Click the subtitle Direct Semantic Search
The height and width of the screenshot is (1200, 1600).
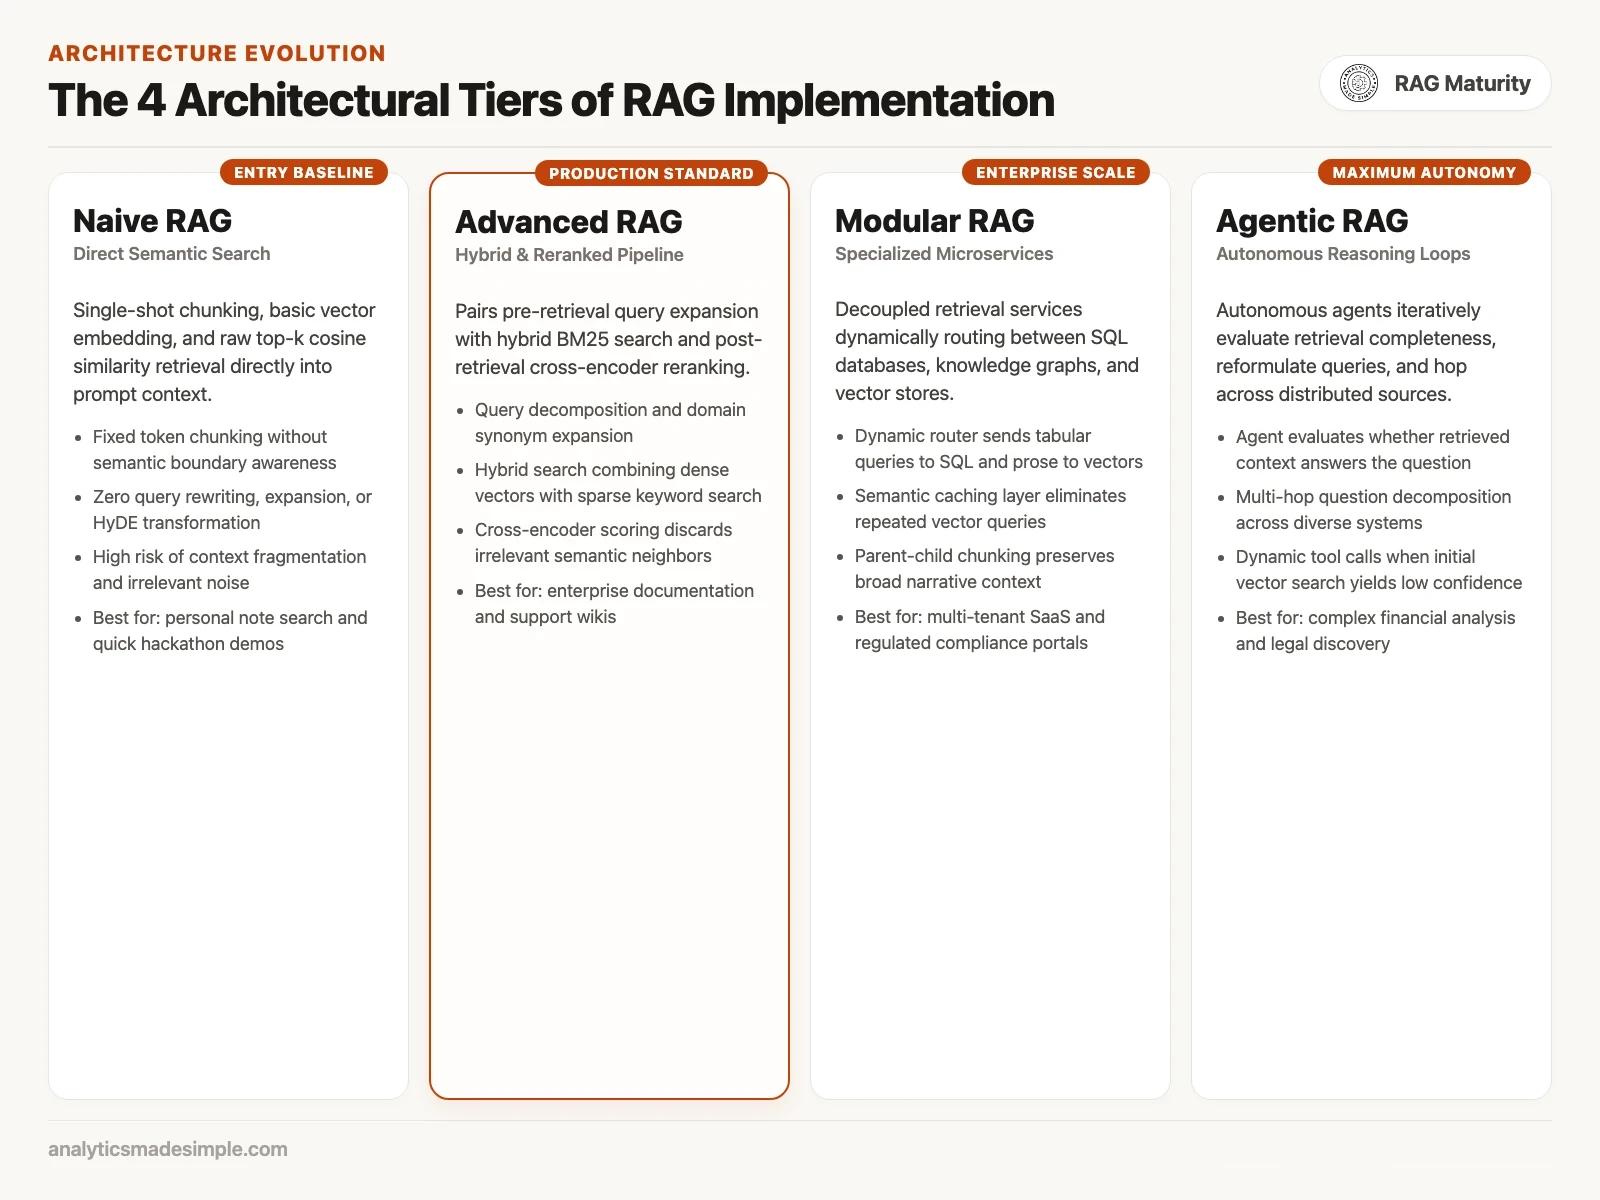pyautogui.click(x=172, y=254)
